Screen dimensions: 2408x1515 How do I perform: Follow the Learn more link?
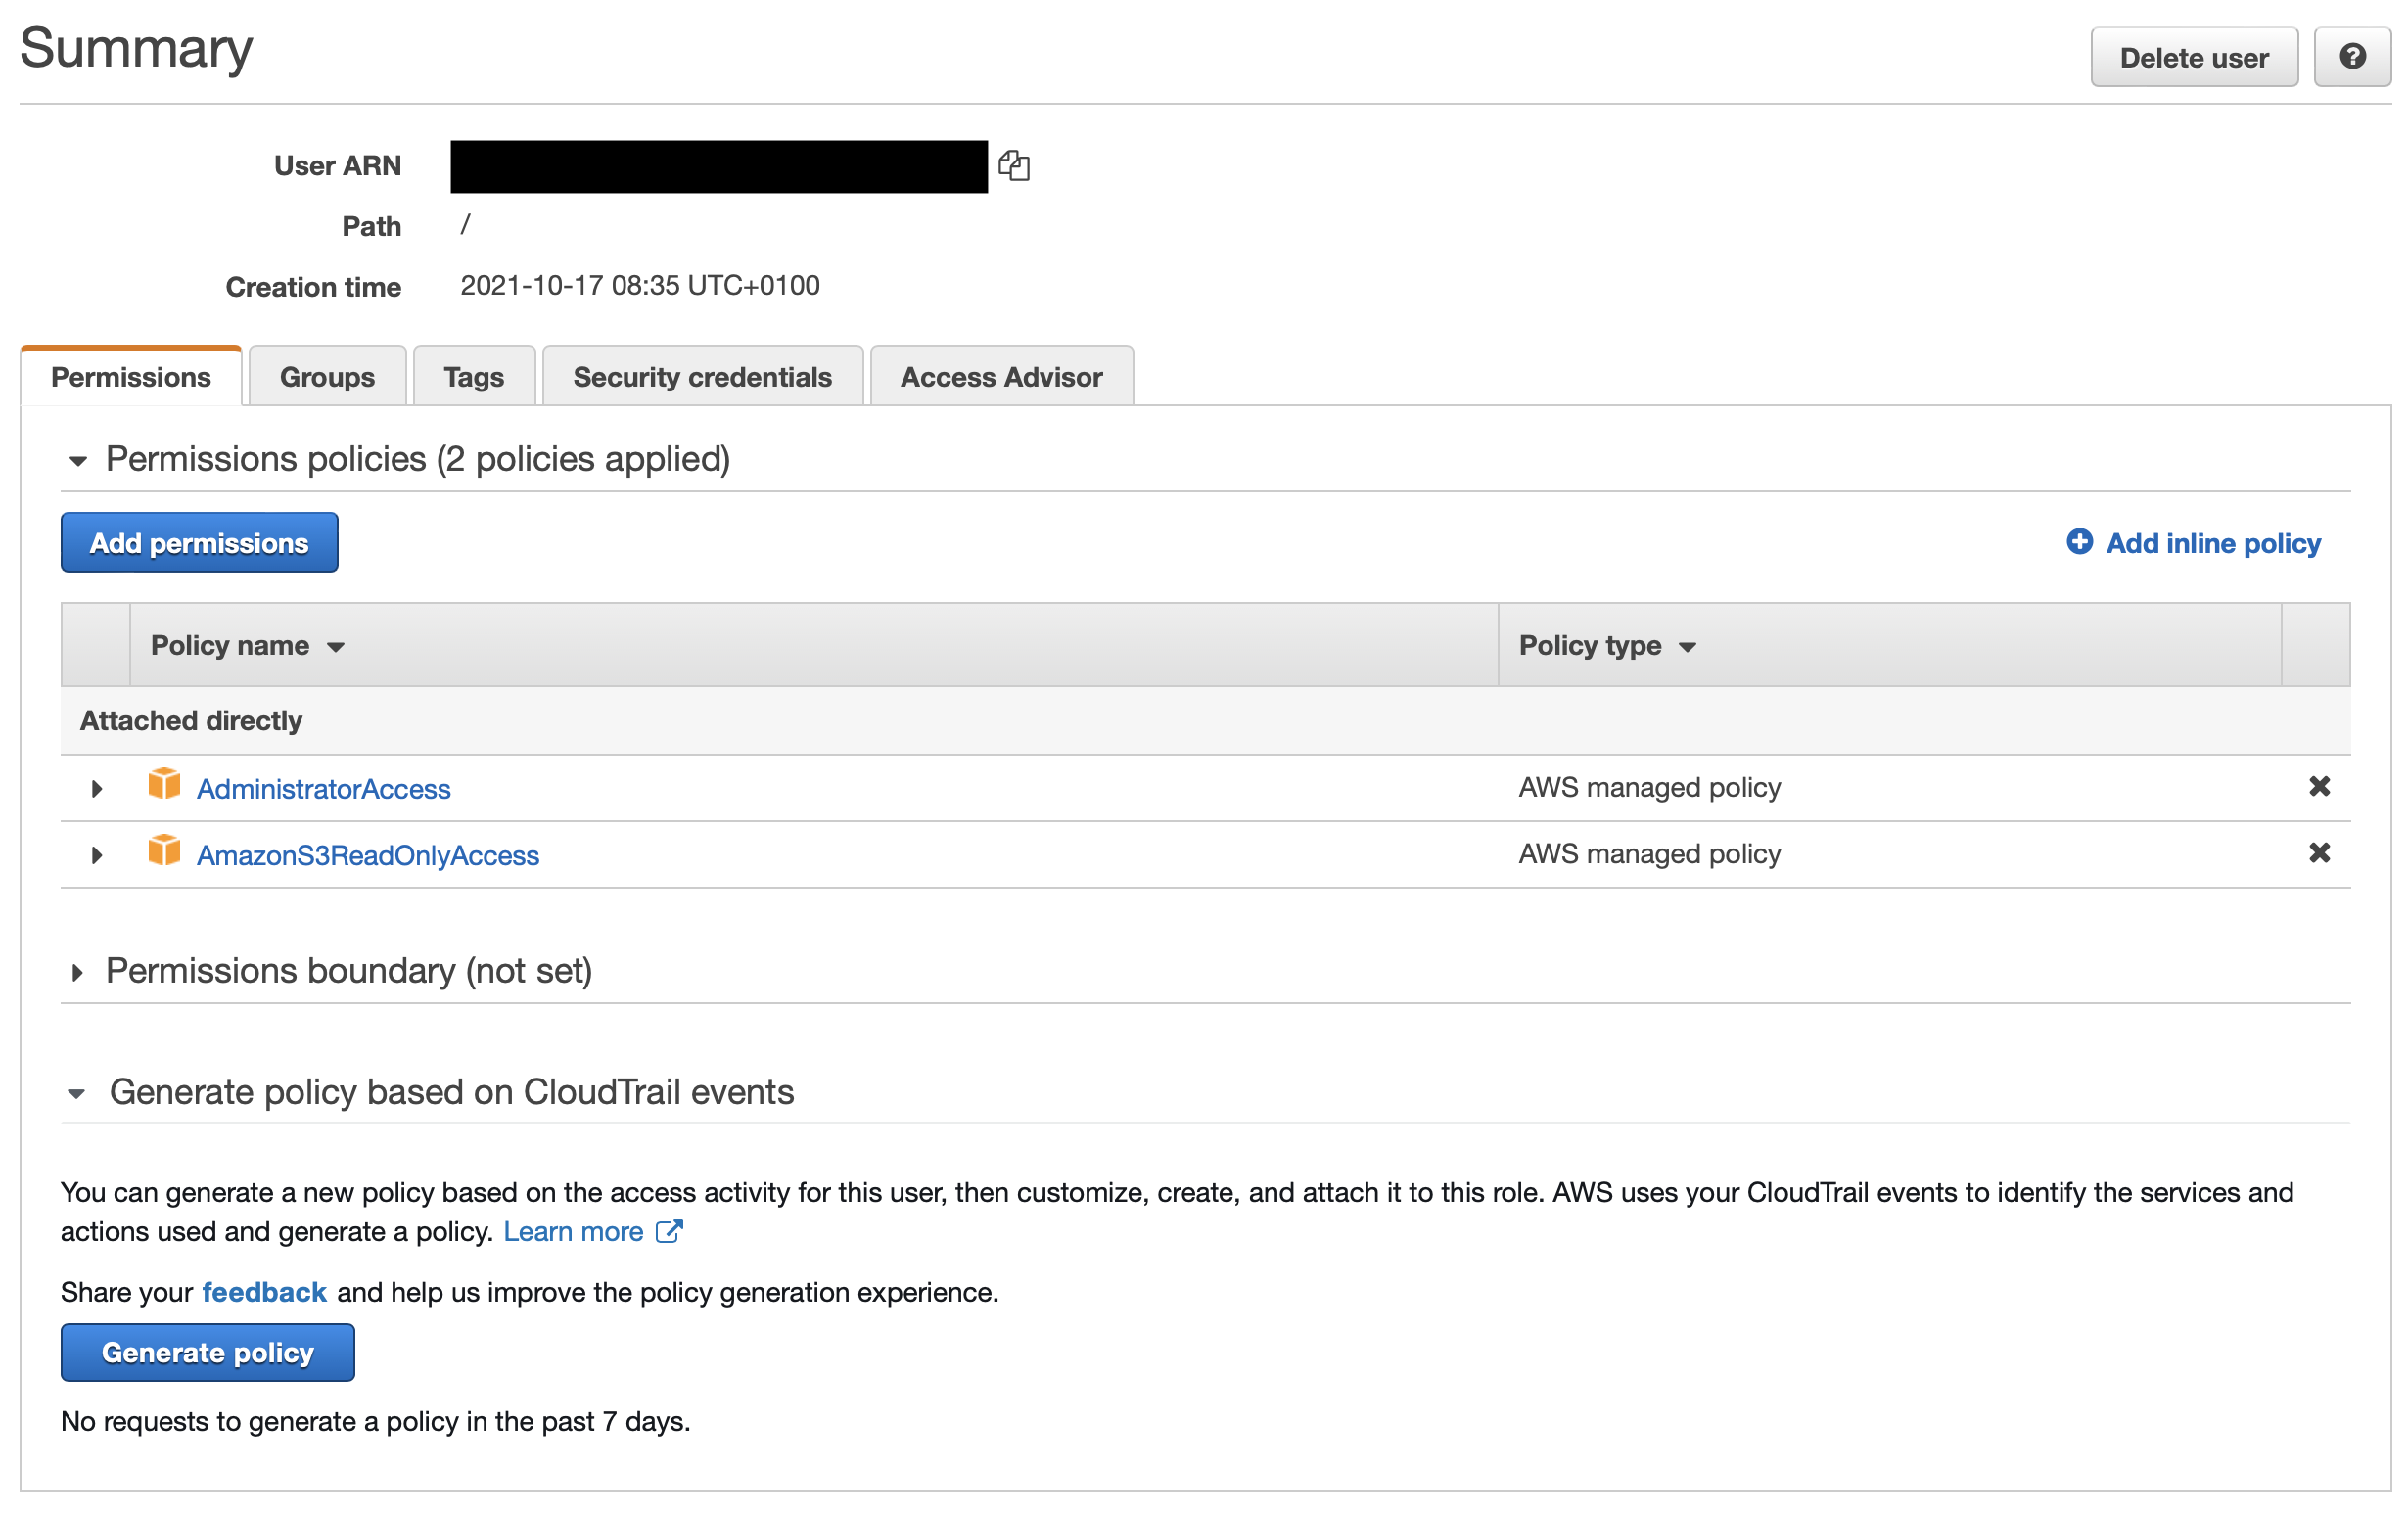tap(573, 1232)
